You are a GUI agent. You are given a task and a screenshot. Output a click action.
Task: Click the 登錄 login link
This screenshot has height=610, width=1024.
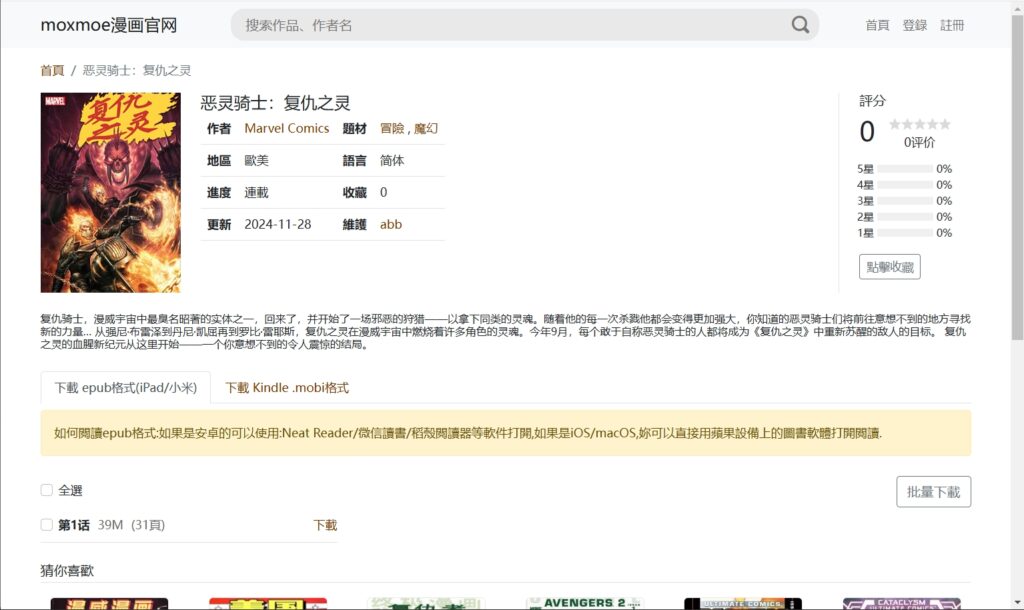tap(913, 25)
